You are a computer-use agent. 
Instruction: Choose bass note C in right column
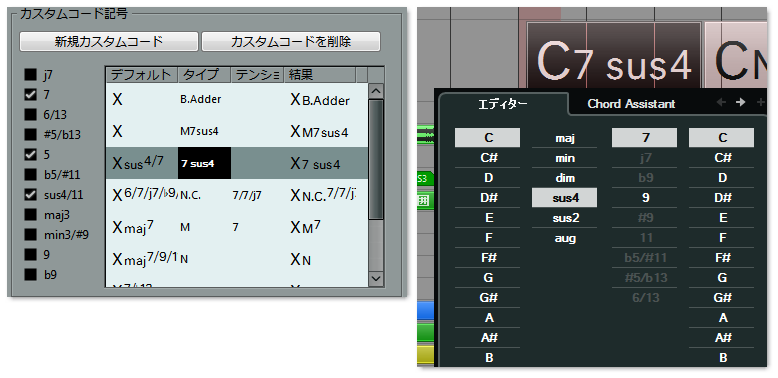(722, 138)
